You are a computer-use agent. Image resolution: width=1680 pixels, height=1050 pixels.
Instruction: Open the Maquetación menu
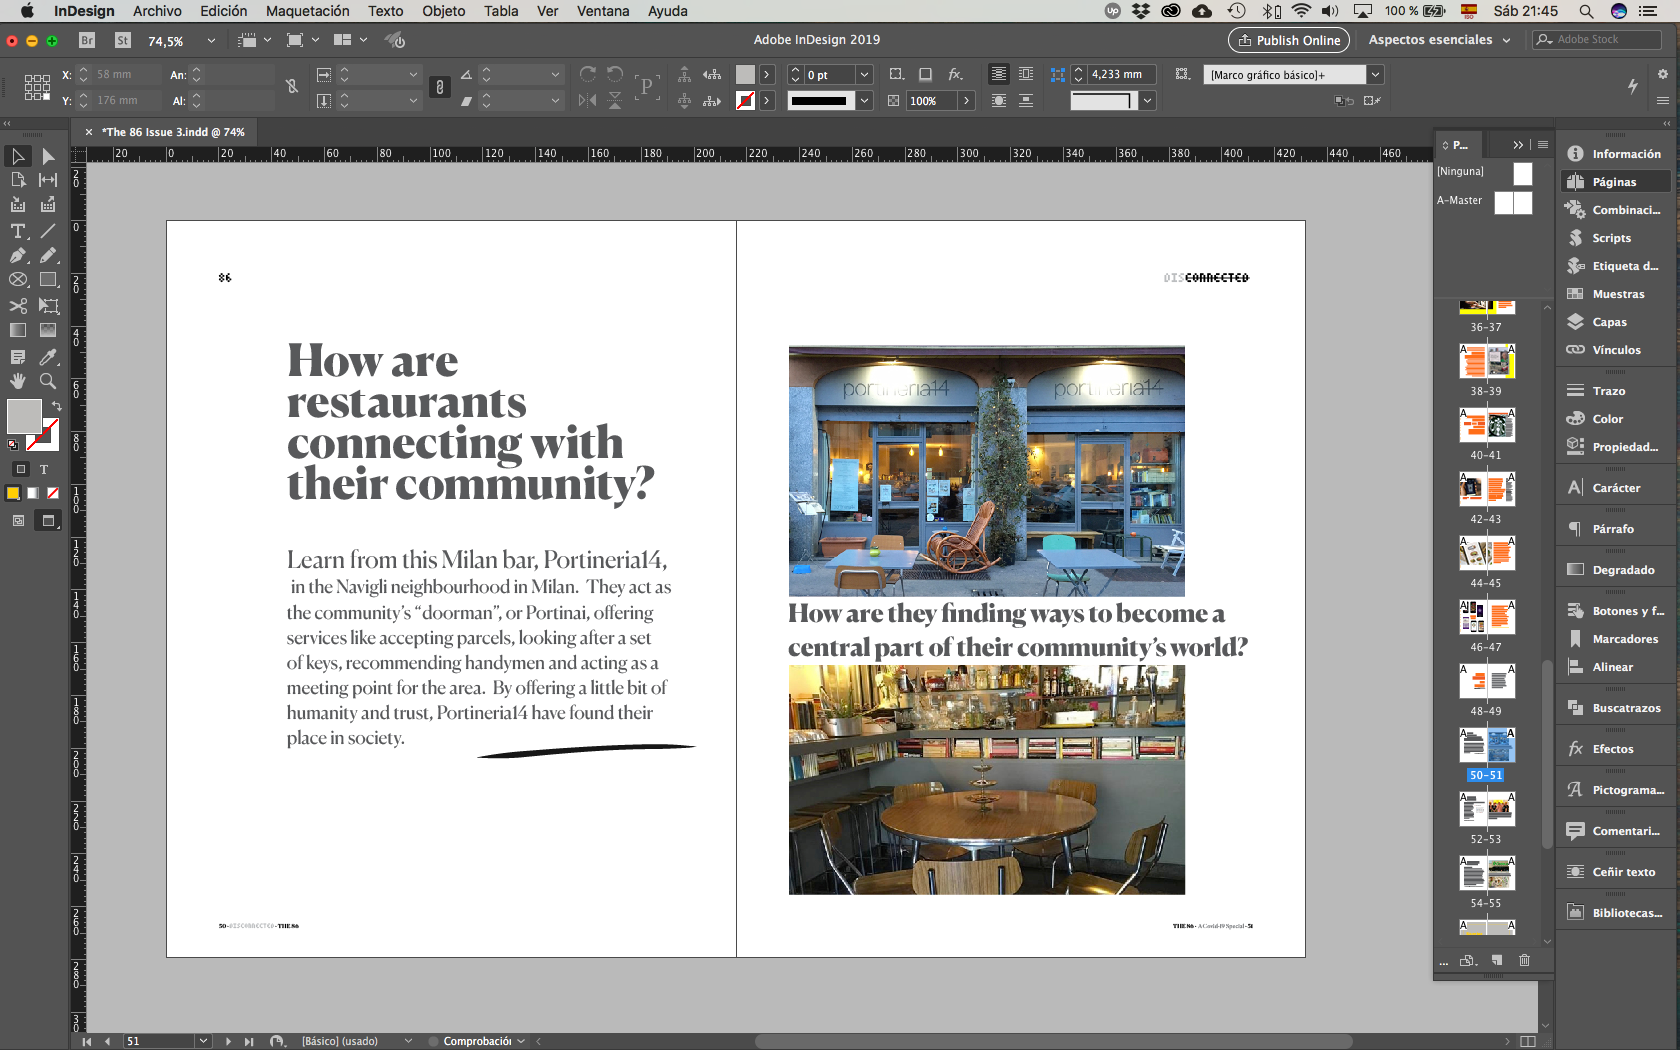(307, 11)
